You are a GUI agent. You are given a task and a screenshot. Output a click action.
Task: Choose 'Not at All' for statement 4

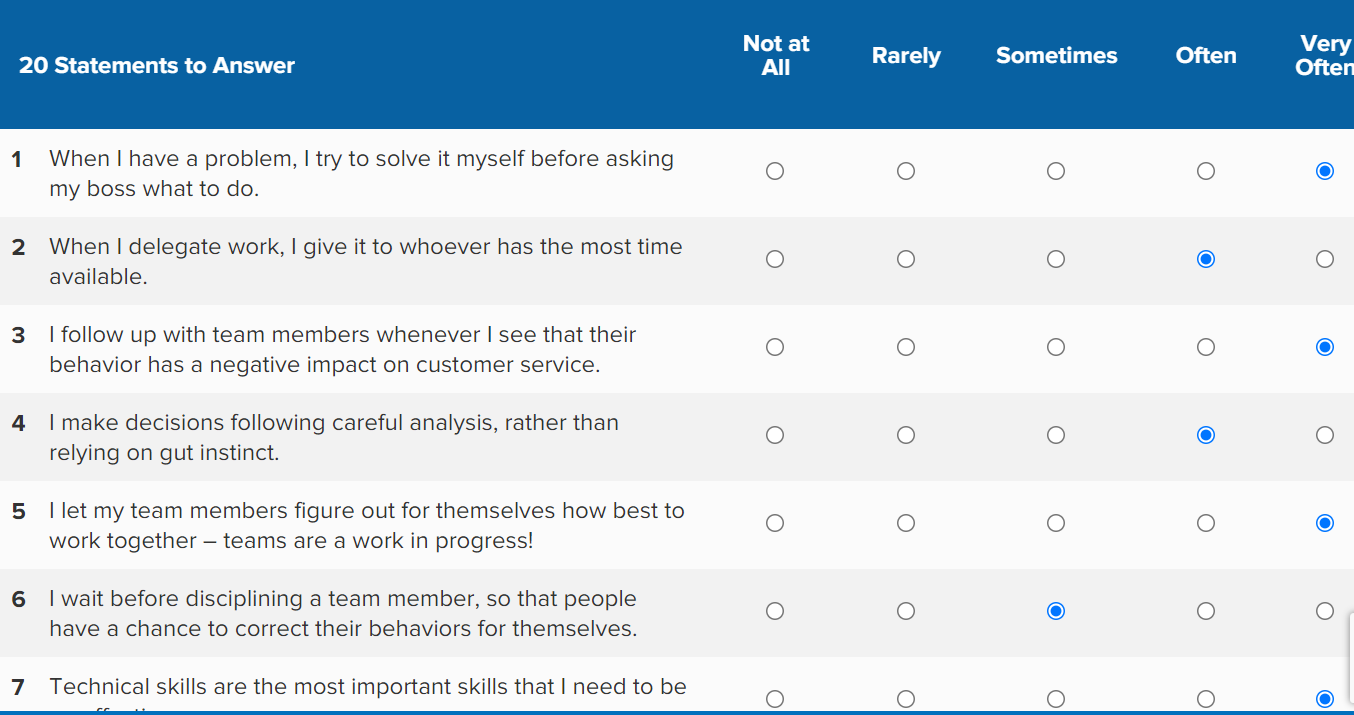[x=775, y=435]
